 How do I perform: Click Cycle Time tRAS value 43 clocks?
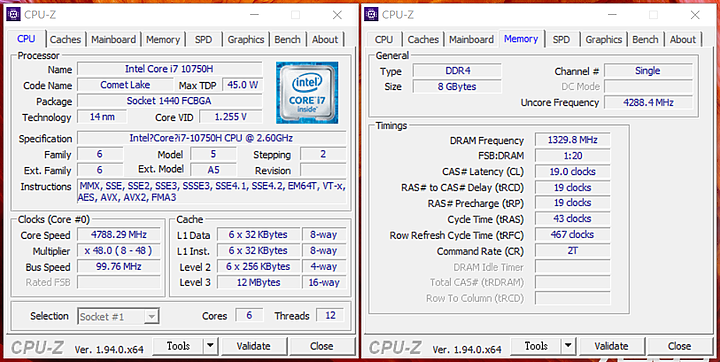(573, 219)
